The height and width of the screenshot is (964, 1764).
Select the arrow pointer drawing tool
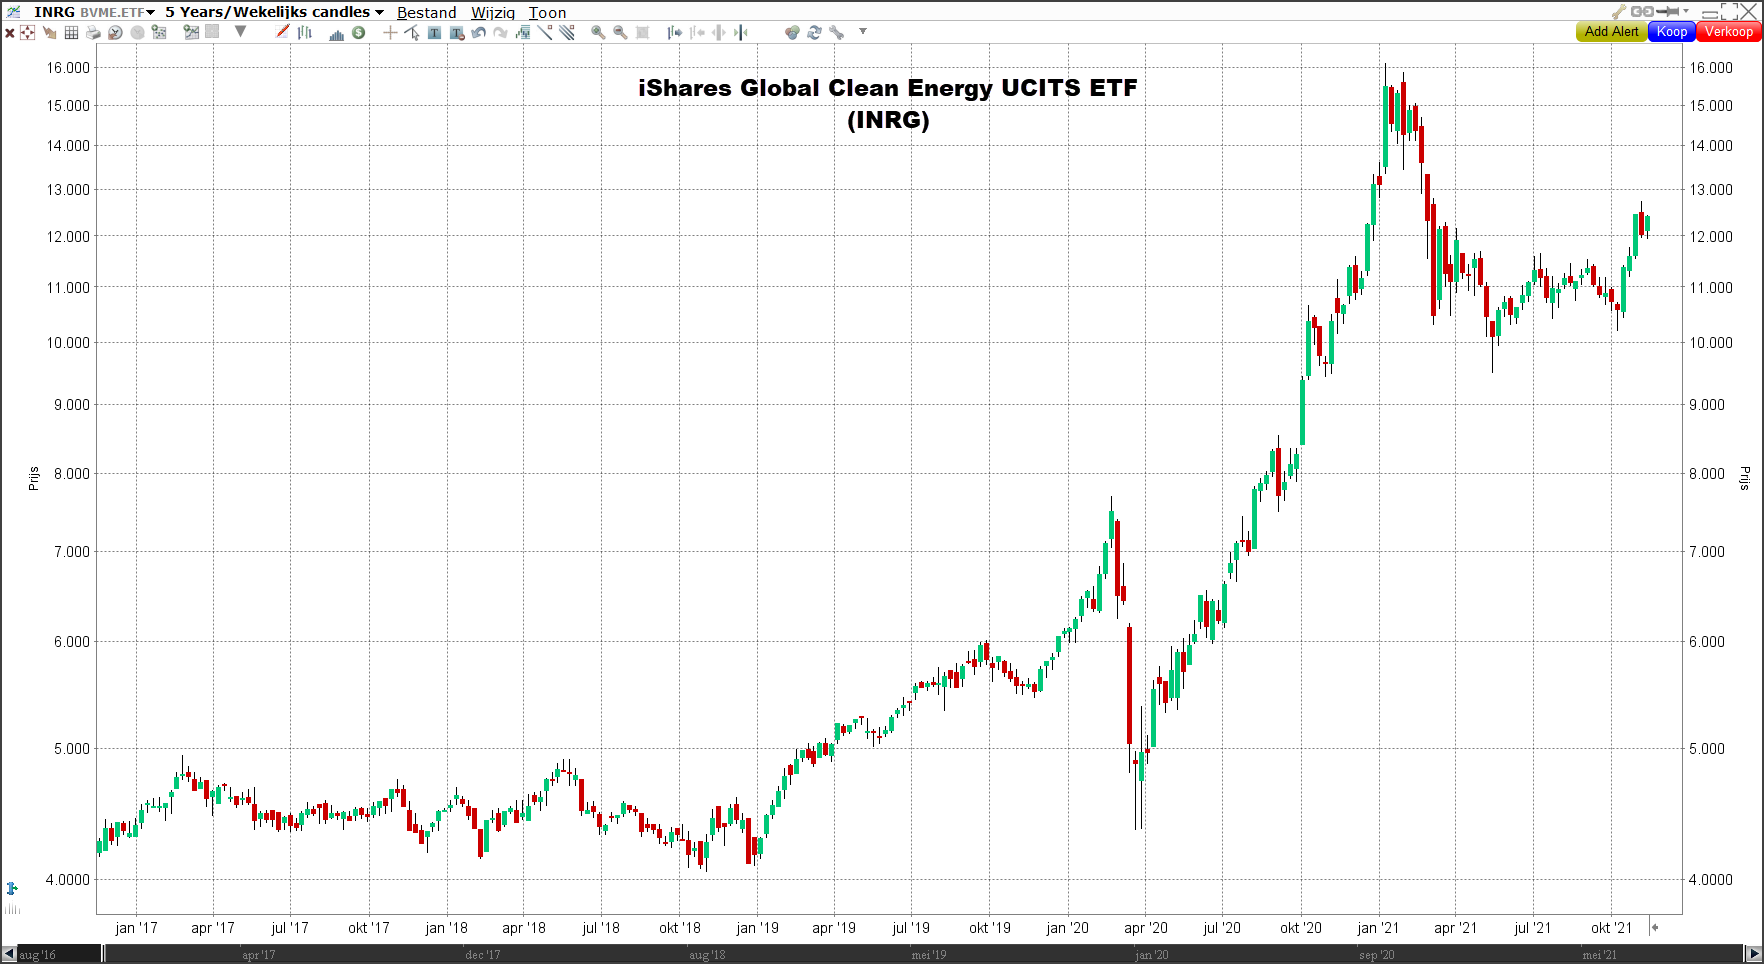412,33
